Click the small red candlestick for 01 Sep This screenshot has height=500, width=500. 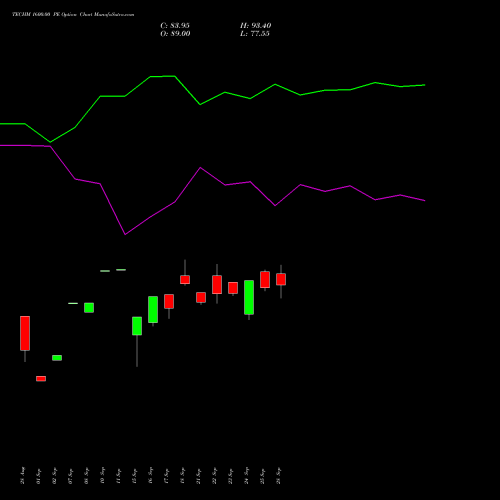coord(41,379)
